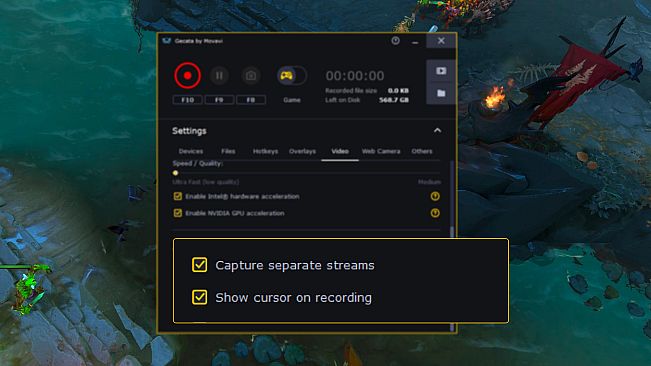Take a screenshot with the camera icon
This screenshot has width=651, height=366.
pyautogui.click(x=251, y=76)
